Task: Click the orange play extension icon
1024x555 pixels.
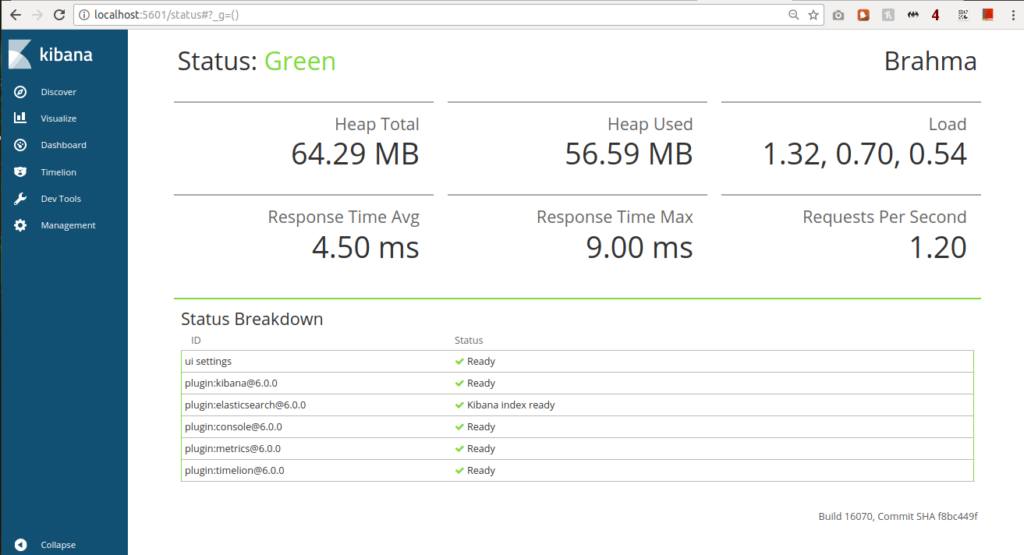Action: 863,14
